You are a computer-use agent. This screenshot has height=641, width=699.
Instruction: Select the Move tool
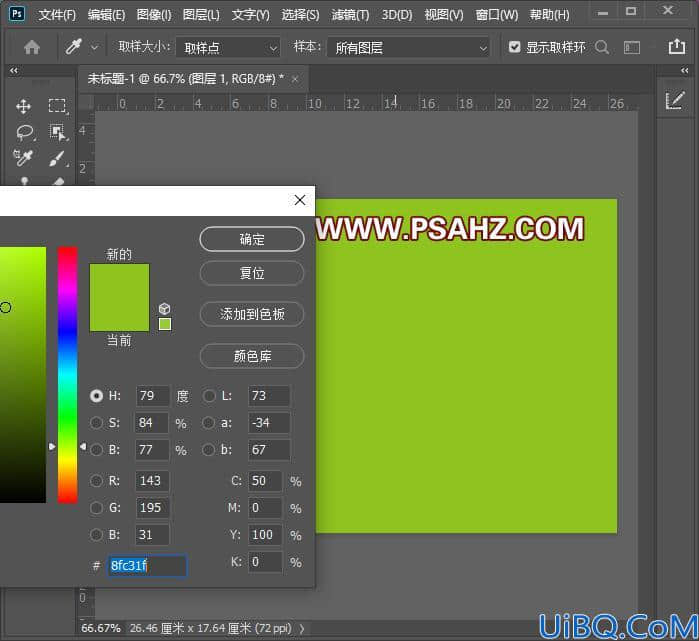coord(23,106)
